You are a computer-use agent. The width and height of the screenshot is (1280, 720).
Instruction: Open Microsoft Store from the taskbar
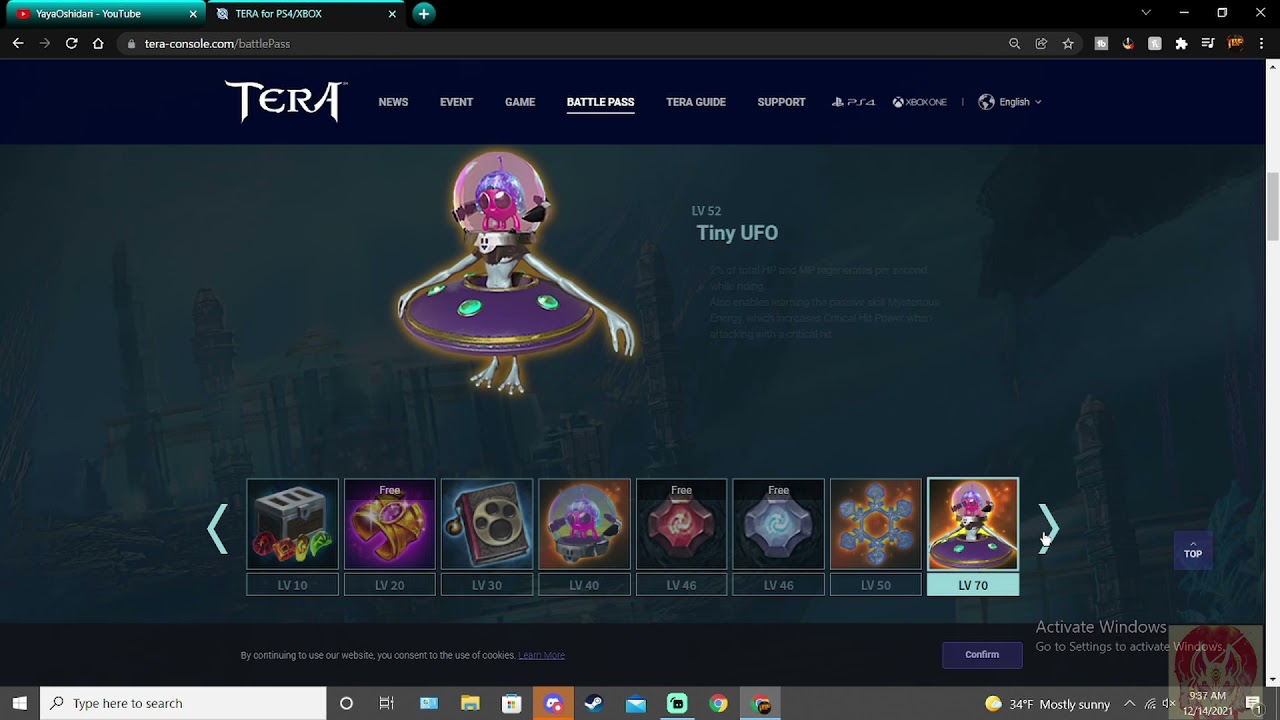pyautogui.click(x=511, y=703)
